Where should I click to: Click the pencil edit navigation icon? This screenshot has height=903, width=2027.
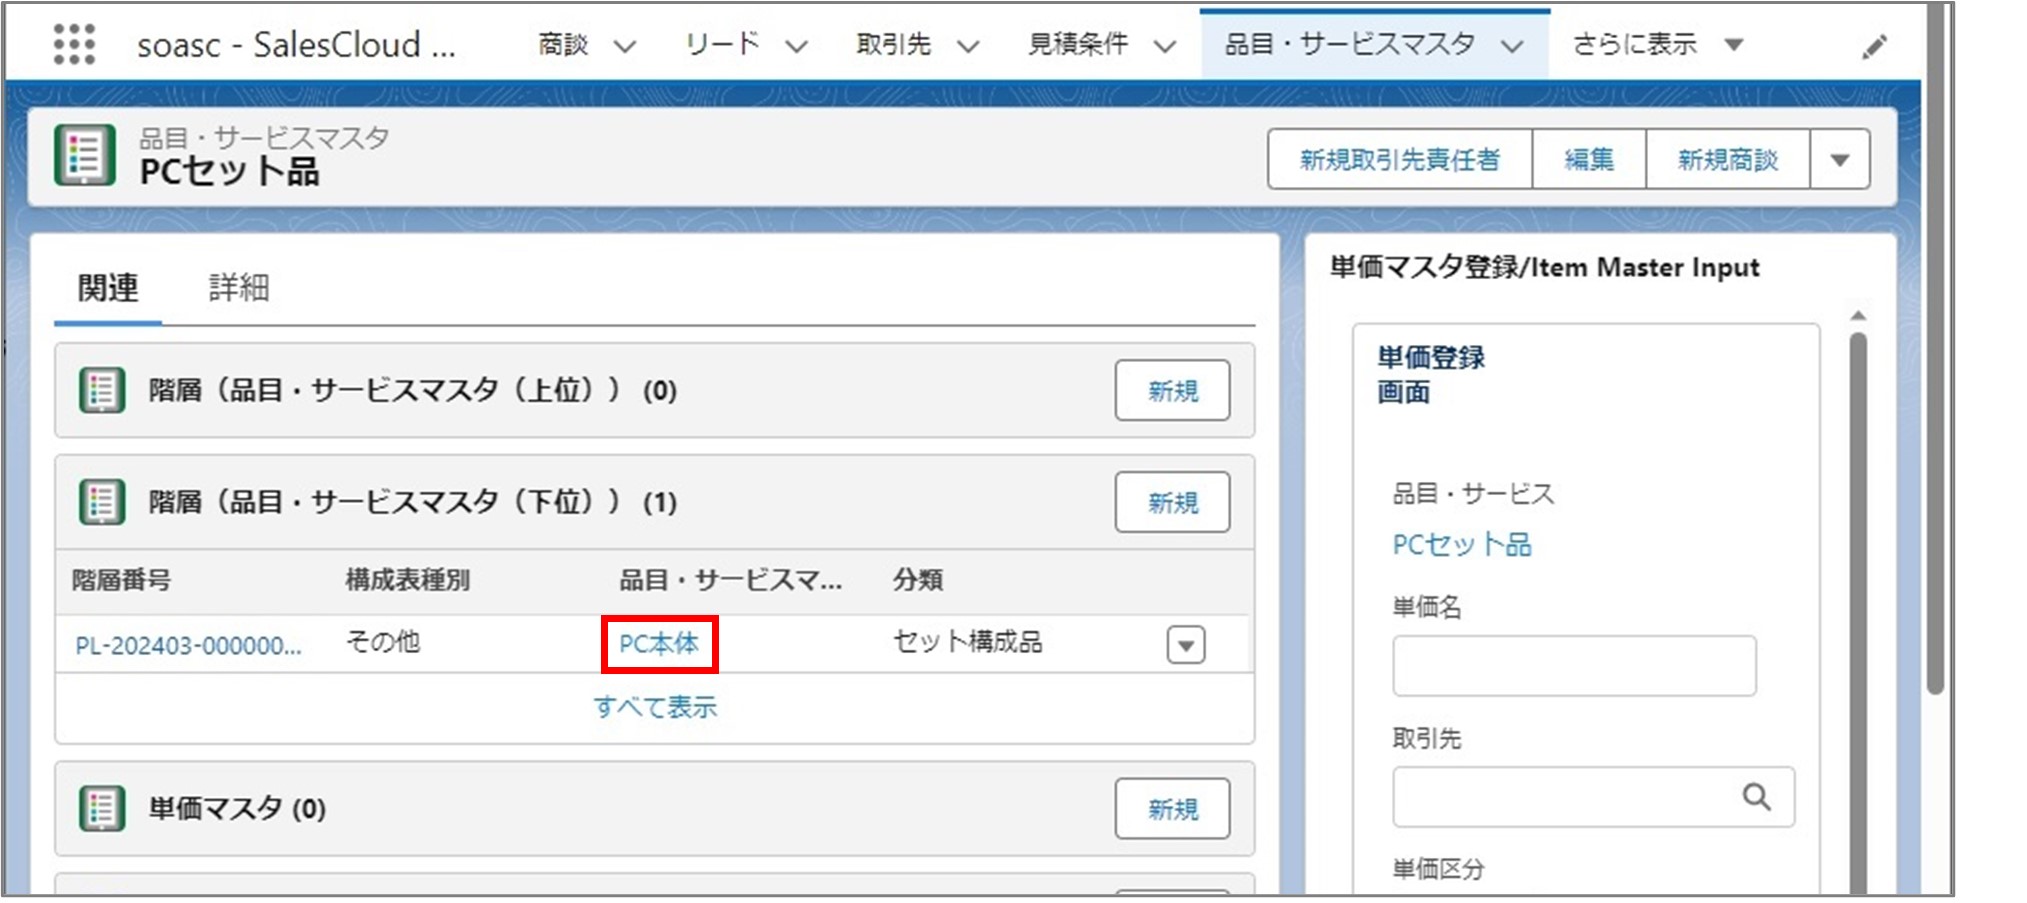tap(1874, 47)
